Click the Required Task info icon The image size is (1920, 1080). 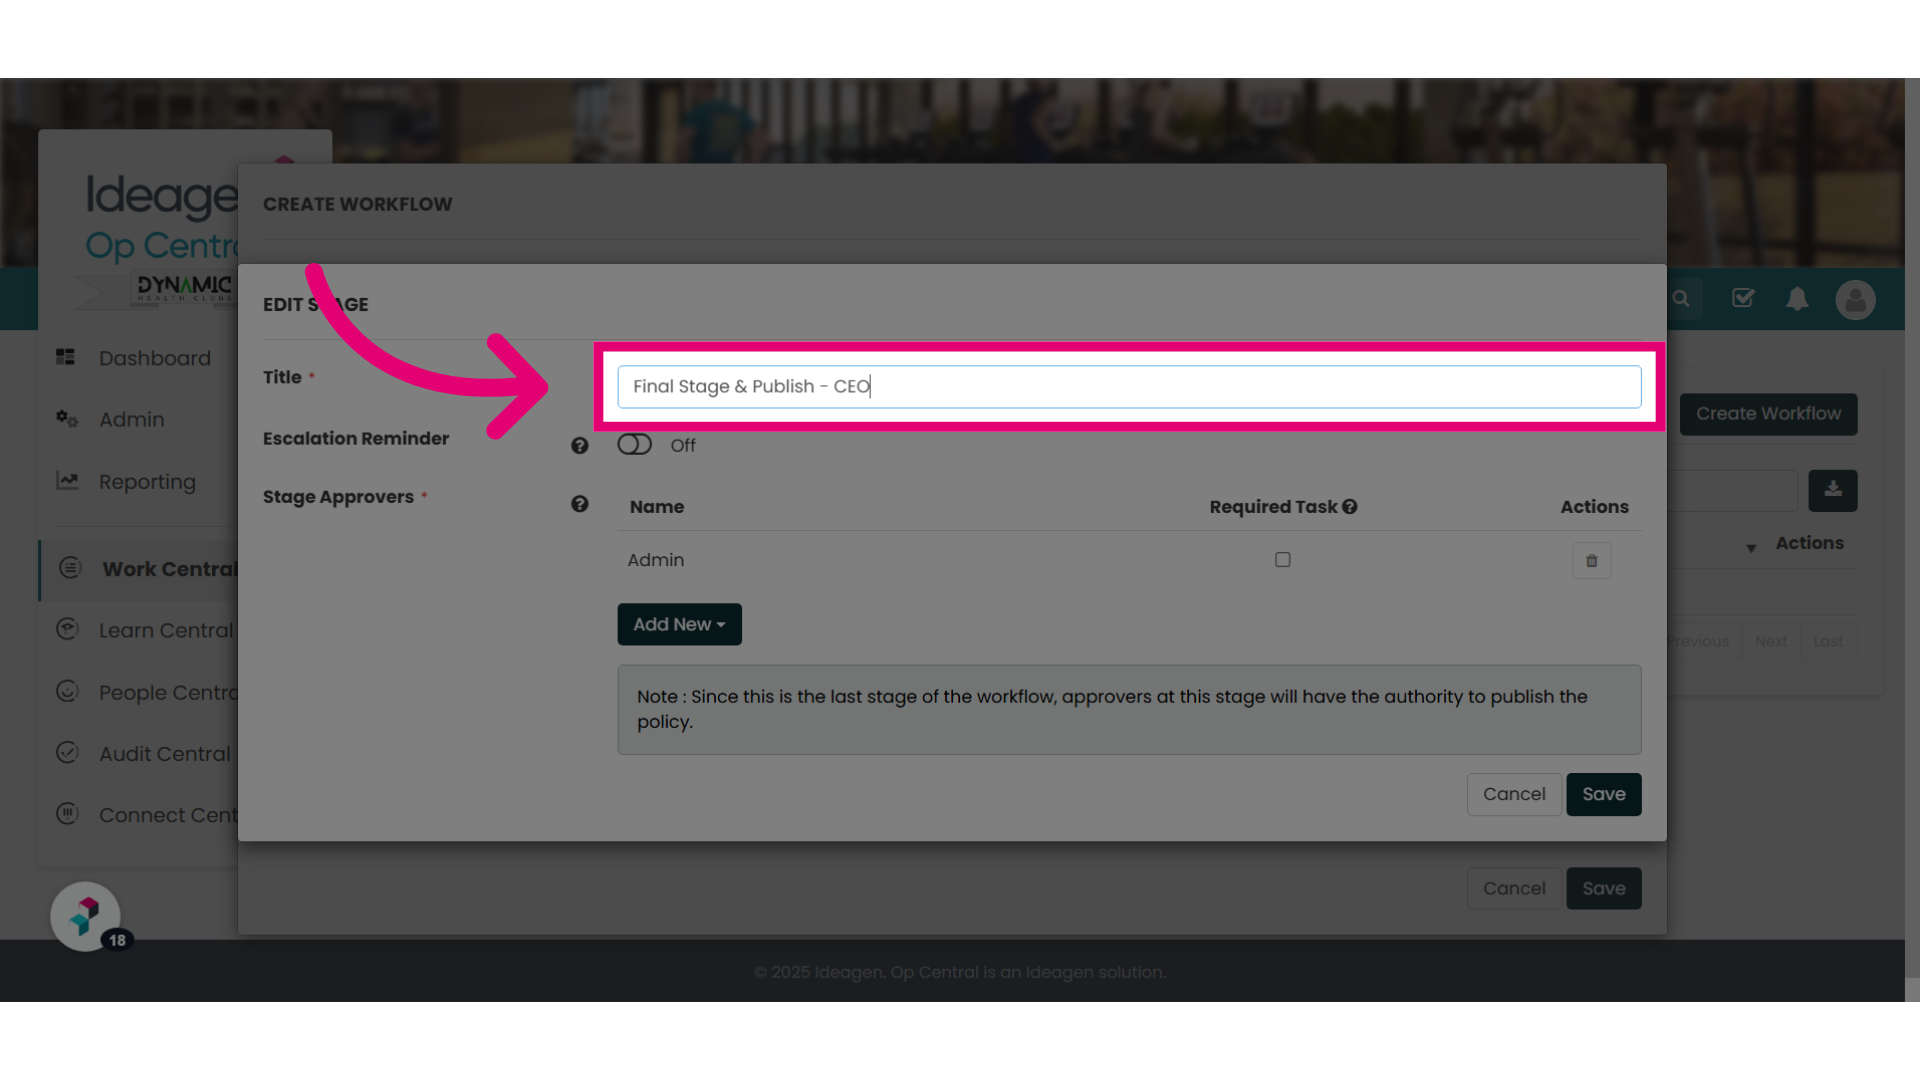click(x=1349, y=507)
